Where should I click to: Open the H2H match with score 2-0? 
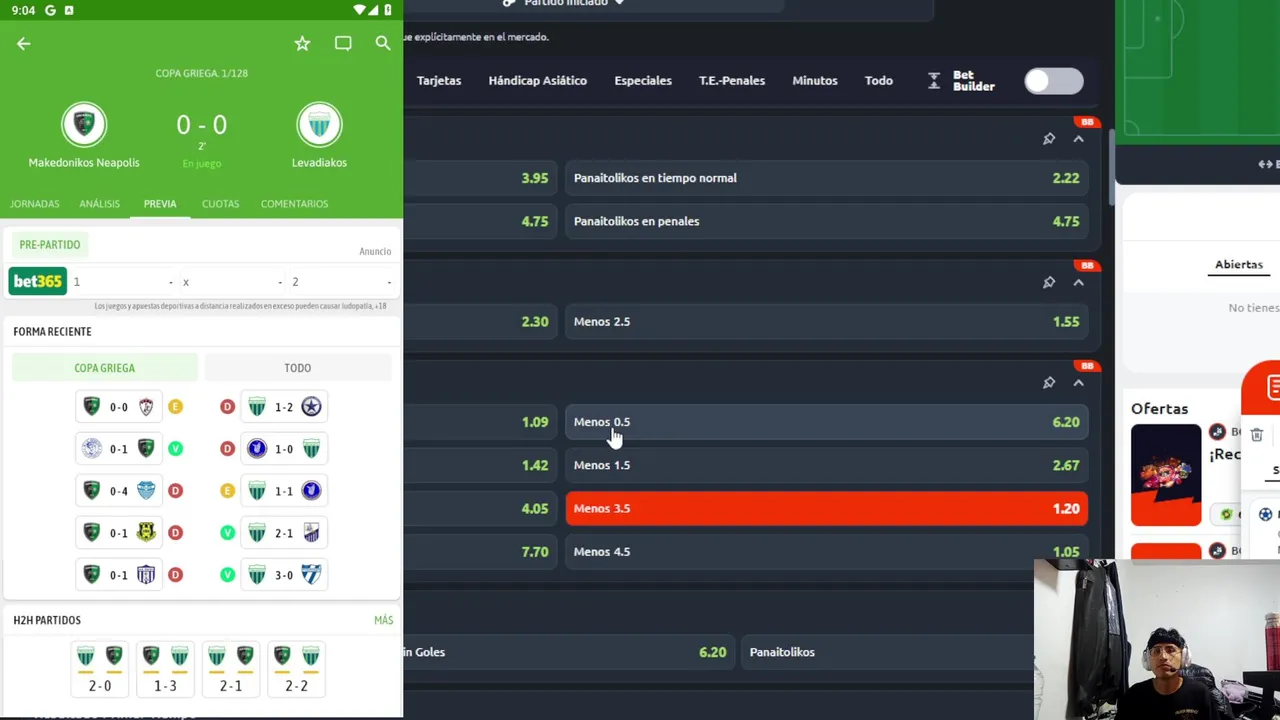pos(100,670)
